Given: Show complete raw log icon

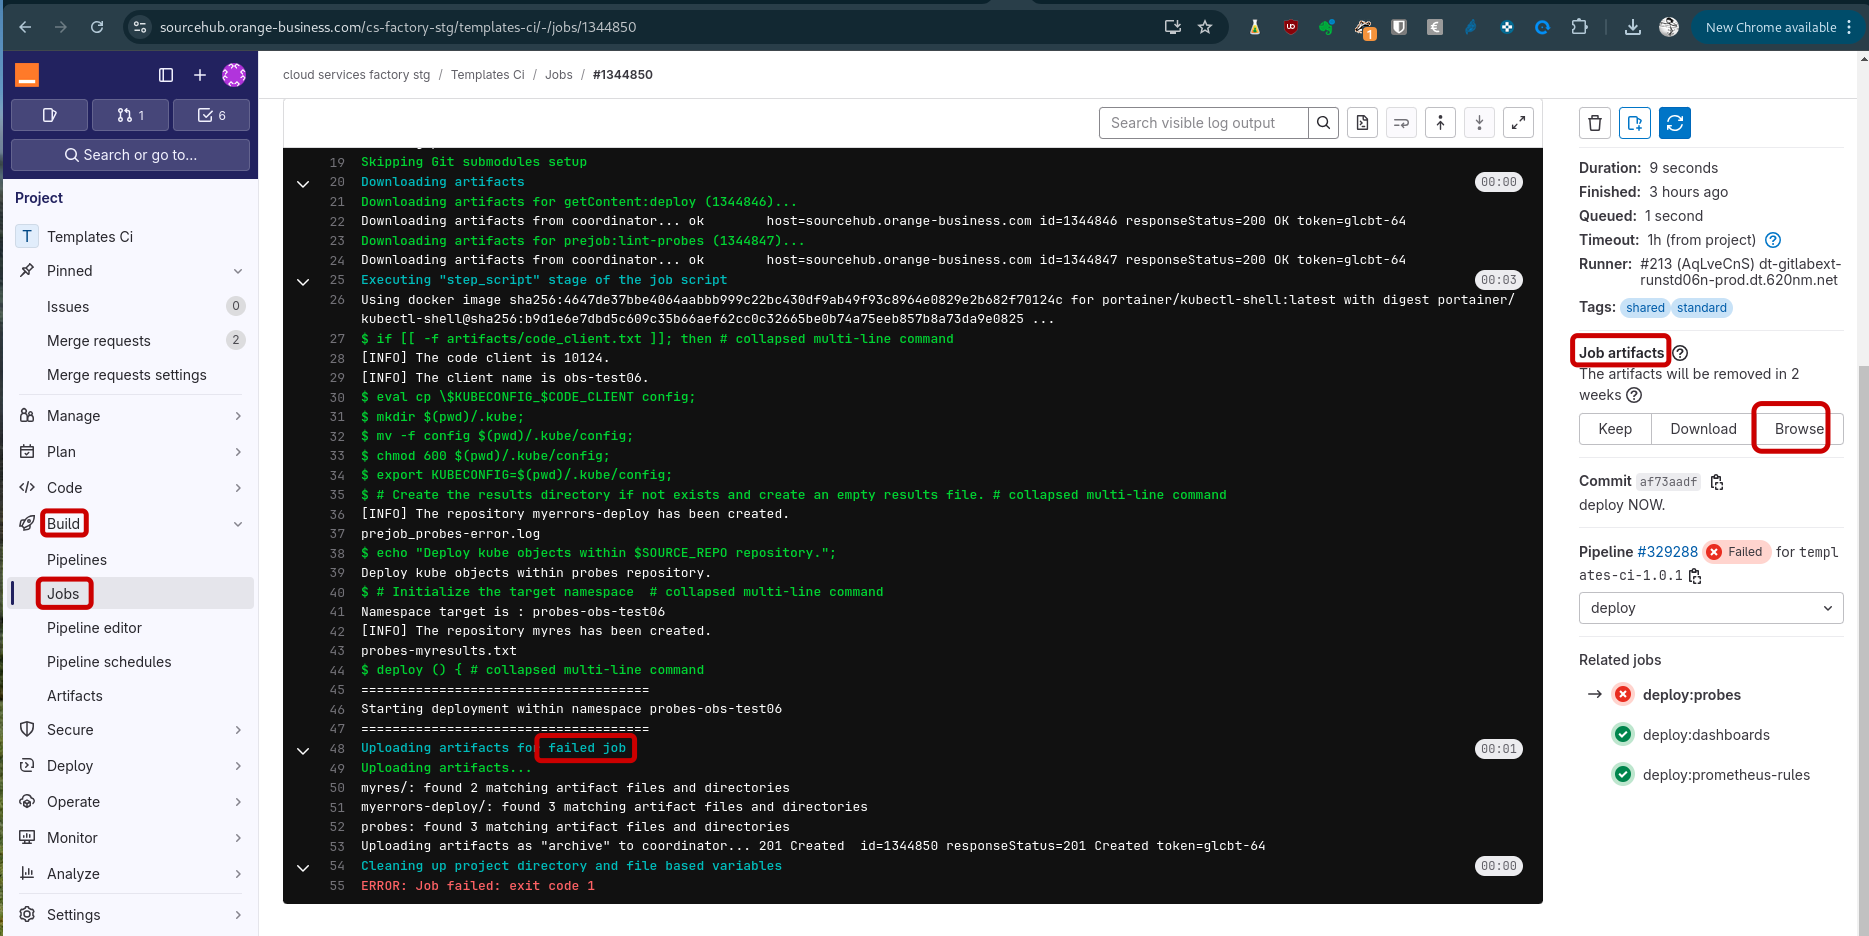Looking at the screenshot, I should click(x=1362, y=123).
